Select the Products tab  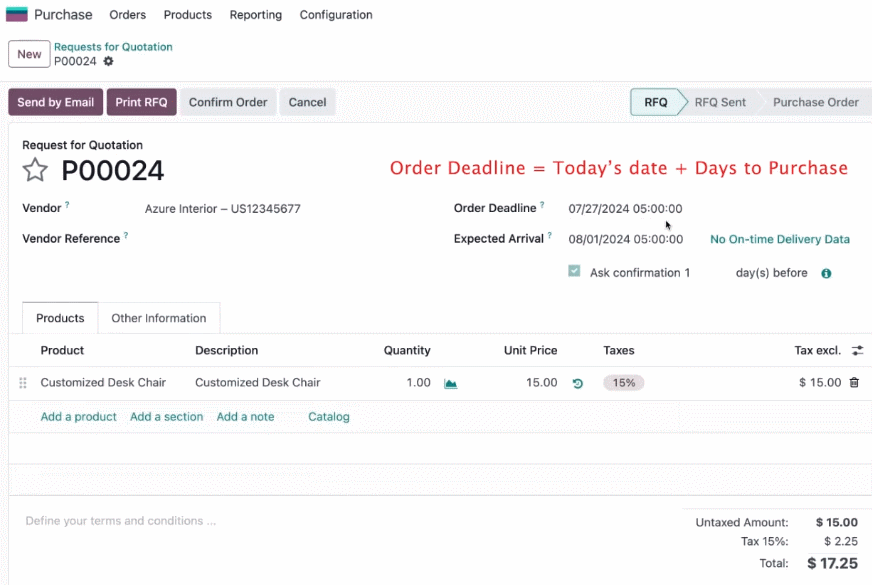60,318
